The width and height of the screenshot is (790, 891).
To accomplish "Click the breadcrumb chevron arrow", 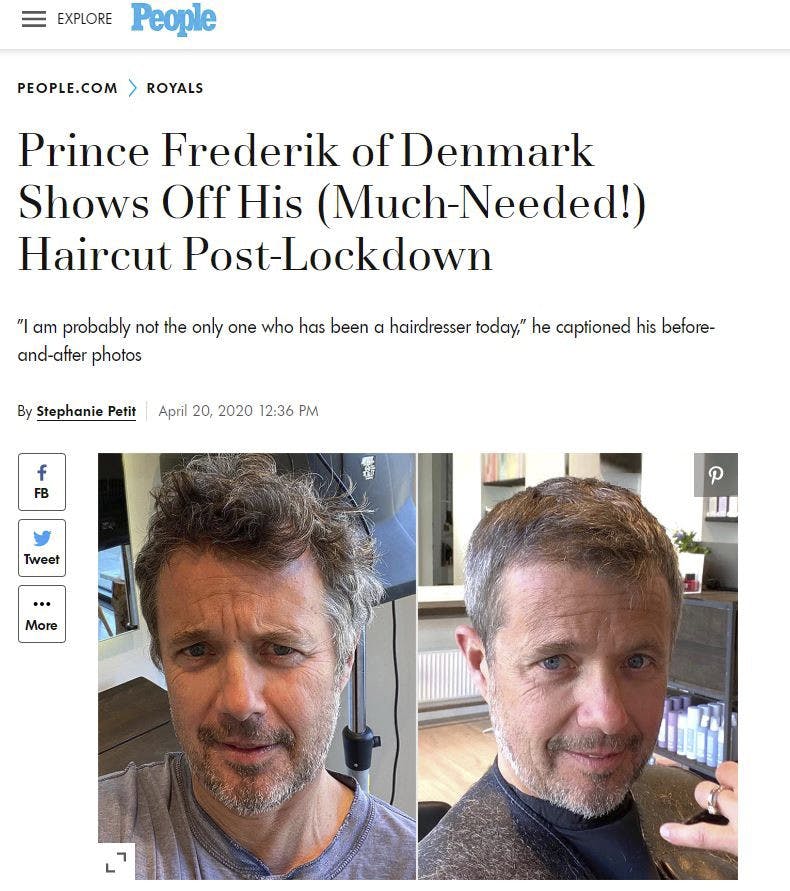I will pyautogui.click(x=132, y=88).
